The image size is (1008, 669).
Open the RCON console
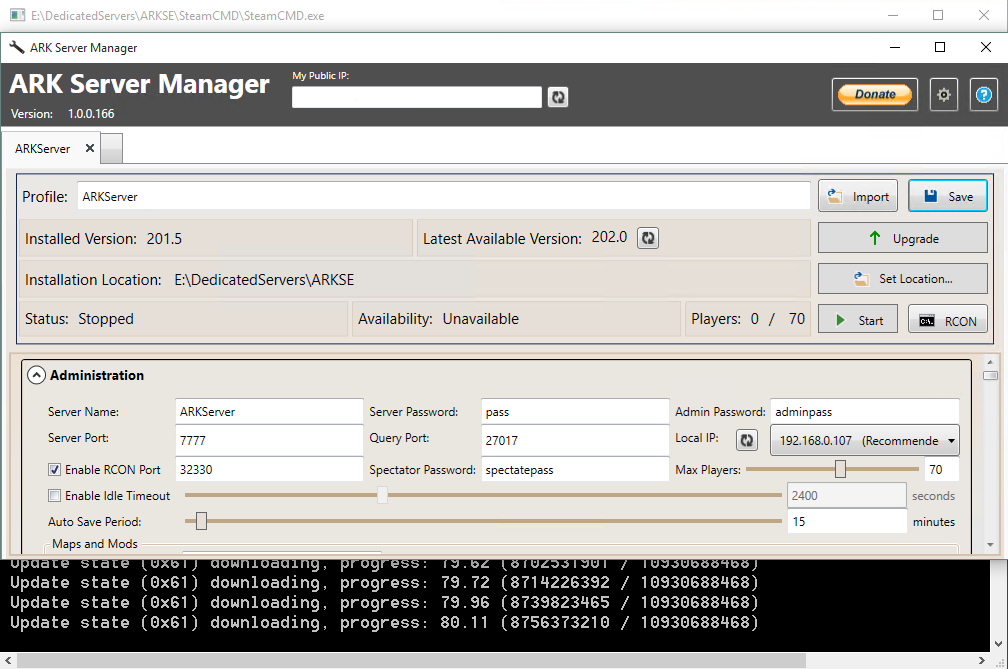point(948,320)
